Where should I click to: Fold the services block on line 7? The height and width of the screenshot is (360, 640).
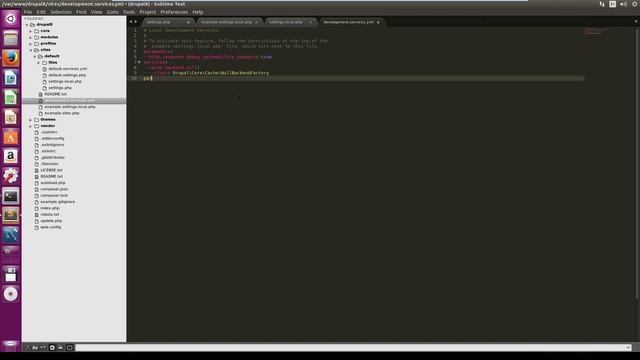tap(139, 62)
